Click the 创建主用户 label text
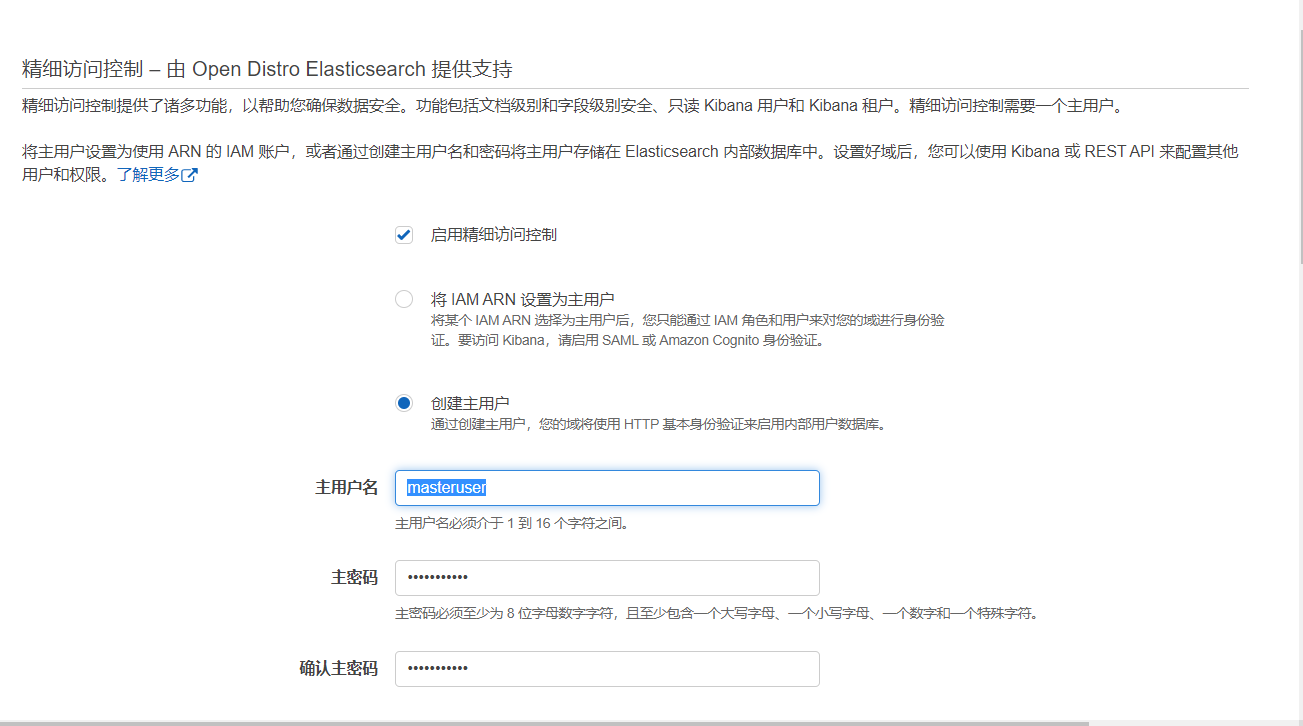This screenshot has width=1303, height=726. pos(470,403)
